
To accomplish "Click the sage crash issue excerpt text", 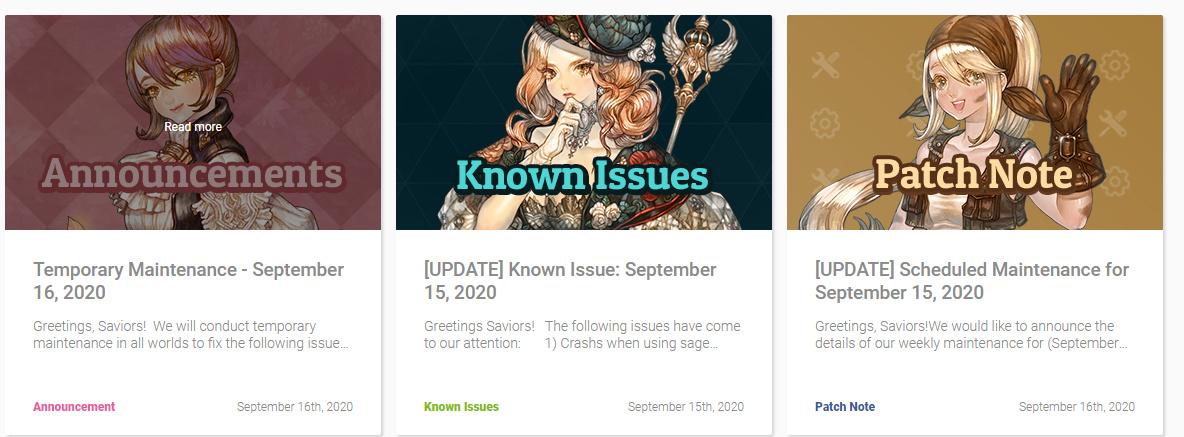I will [x=582, y=335].
